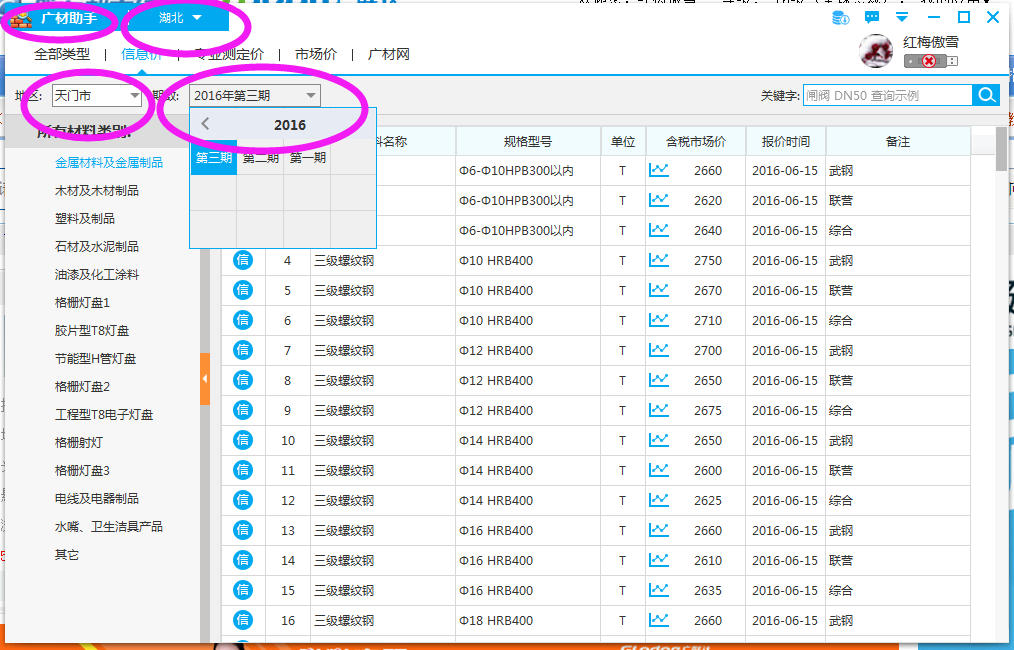Click the 信 icon in row 7
This screenshot has height=650, width=1014.
pos(243,350)
